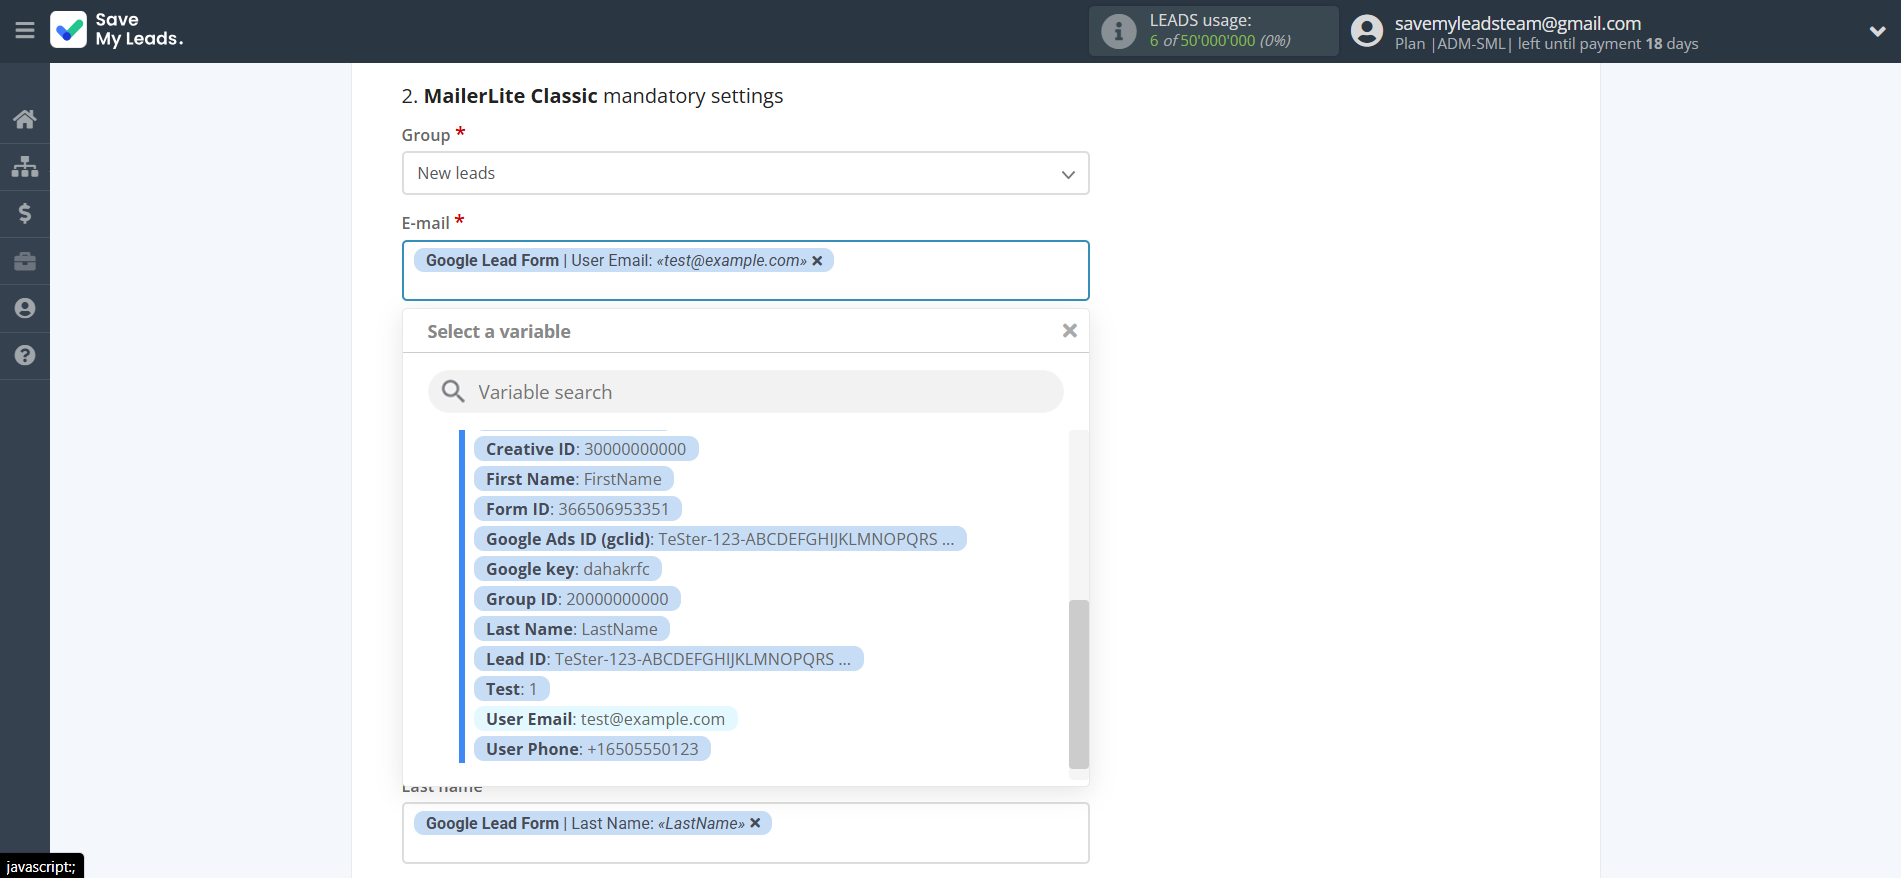Select variable First Name
This screenshot has width=1901, height=878.
(x=574, y=479)
